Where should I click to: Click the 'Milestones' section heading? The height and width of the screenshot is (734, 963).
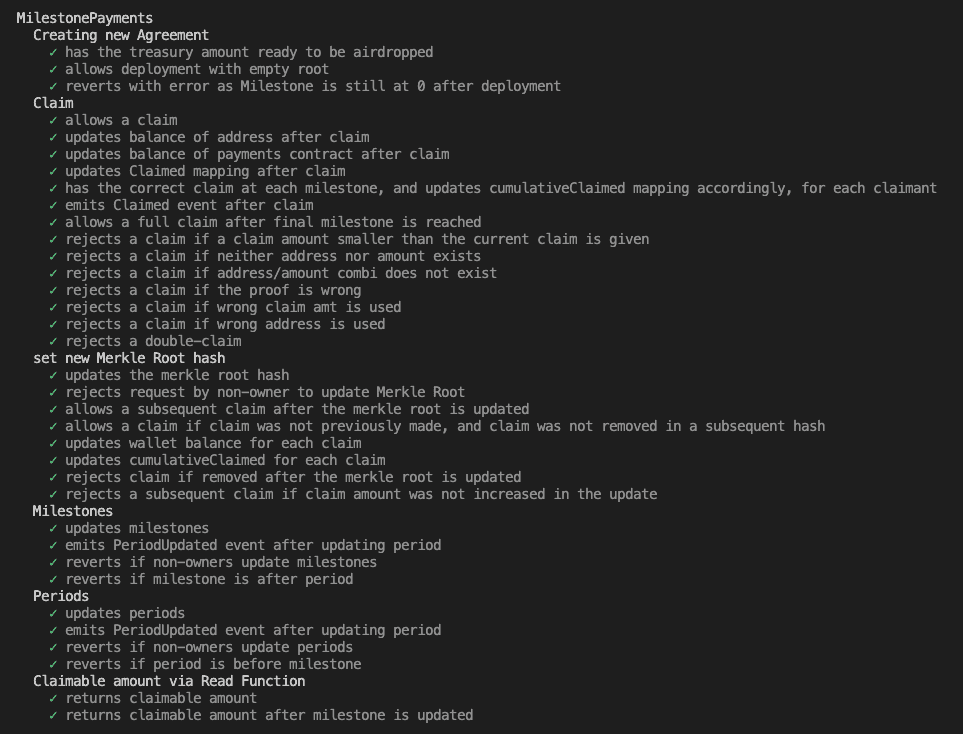point(72,511)
